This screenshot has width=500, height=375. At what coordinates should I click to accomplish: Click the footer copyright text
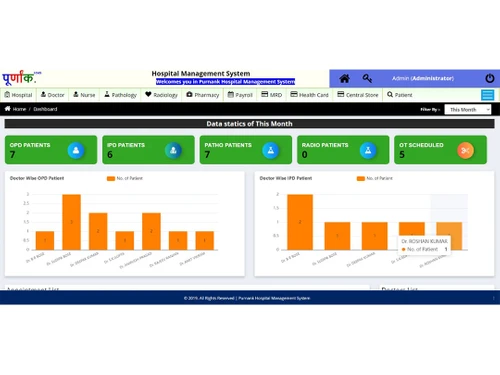tap(247, 298)
